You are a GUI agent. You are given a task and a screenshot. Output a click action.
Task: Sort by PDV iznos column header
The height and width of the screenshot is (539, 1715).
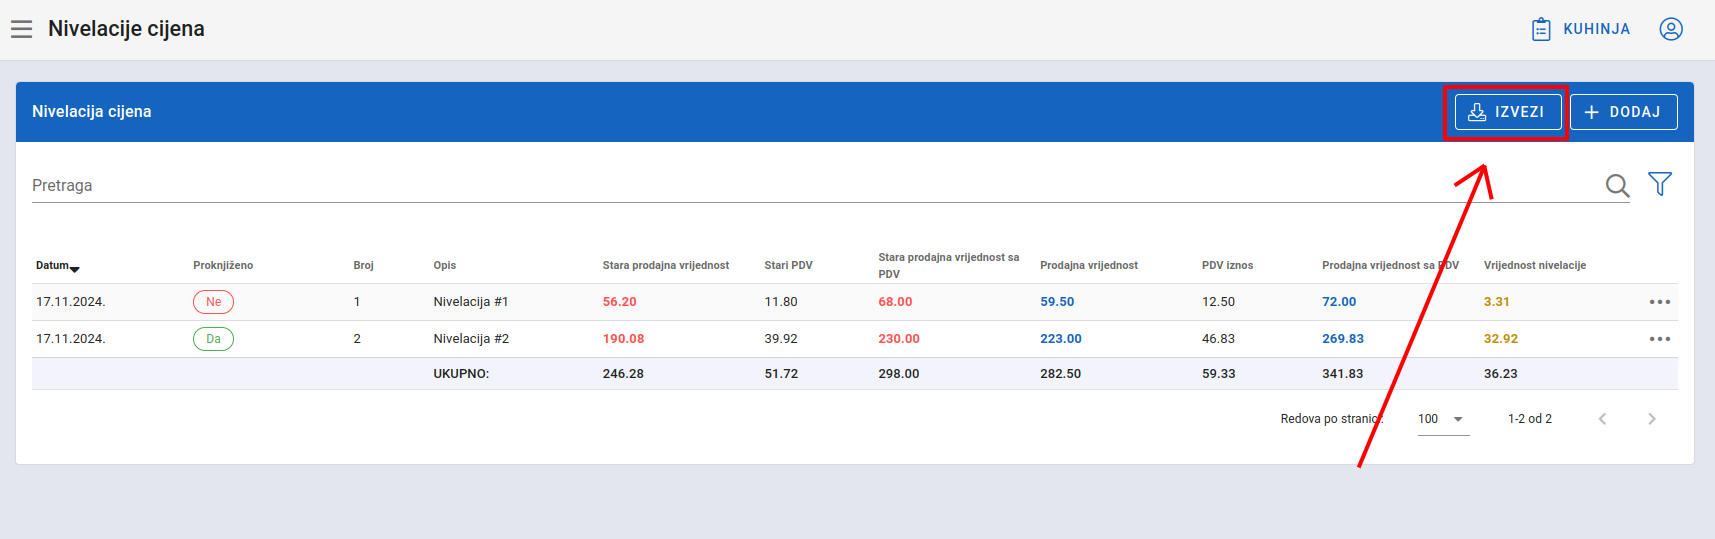coord(1227,265)
